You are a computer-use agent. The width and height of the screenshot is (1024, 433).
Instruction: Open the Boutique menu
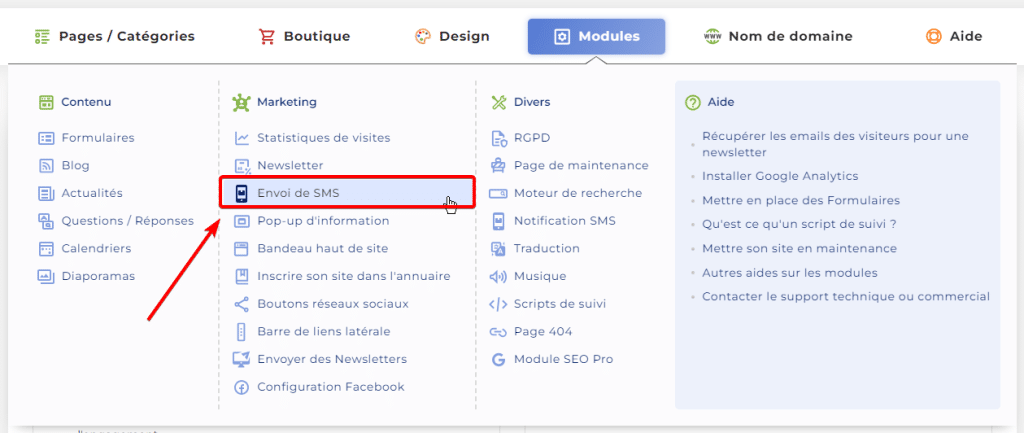[304, 37]
